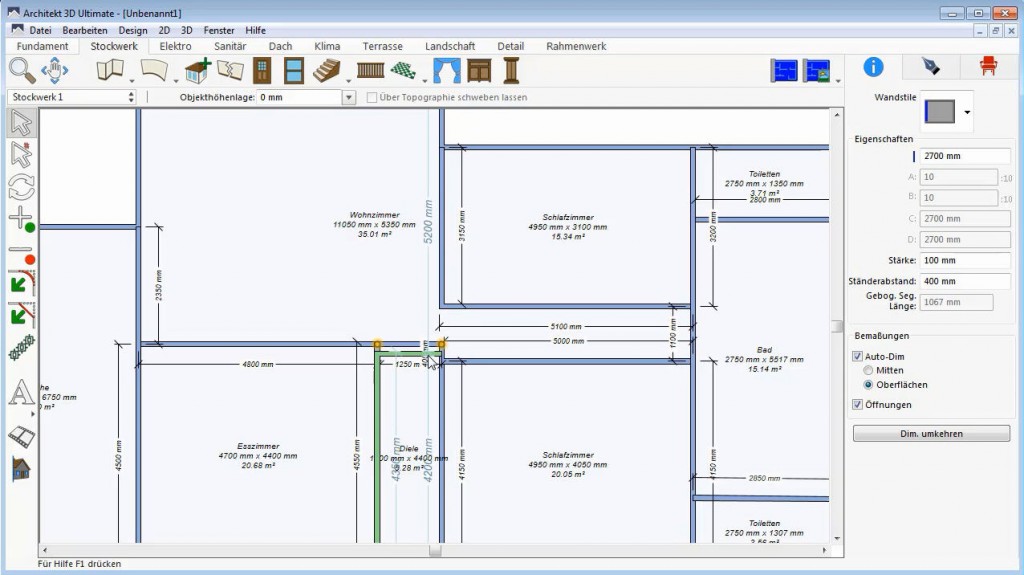Choose the door tool

262,70
